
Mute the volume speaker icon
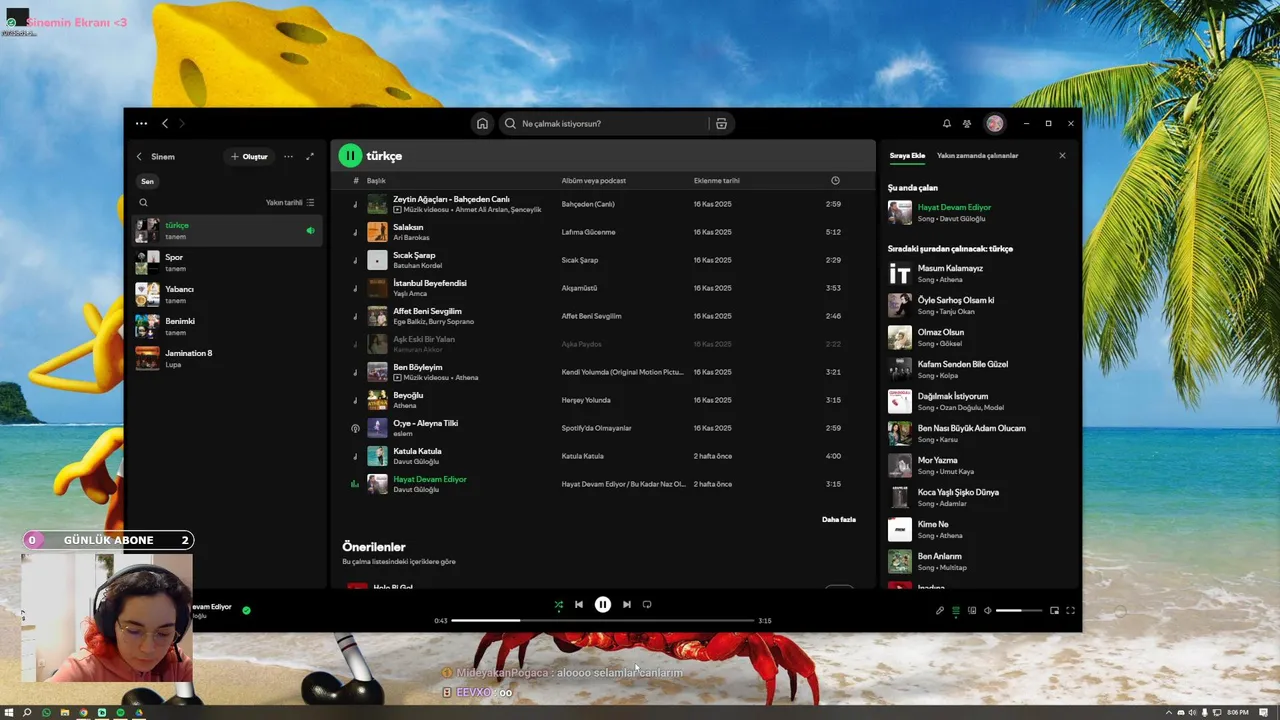click(988, 610)
